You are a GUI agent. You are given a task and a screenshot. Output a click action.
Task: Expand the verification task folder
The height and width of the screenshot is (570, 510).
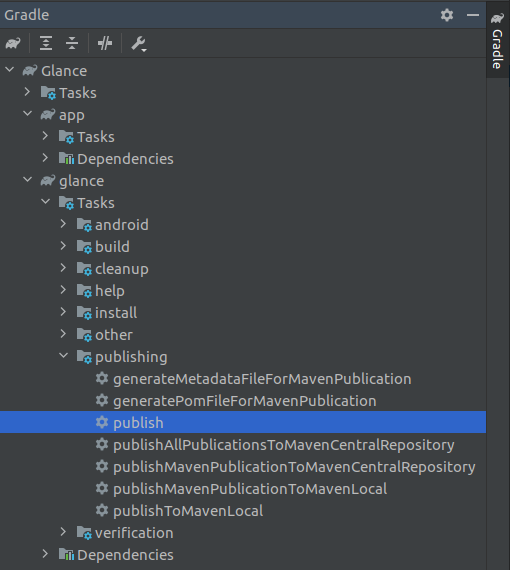pos(63,532)
